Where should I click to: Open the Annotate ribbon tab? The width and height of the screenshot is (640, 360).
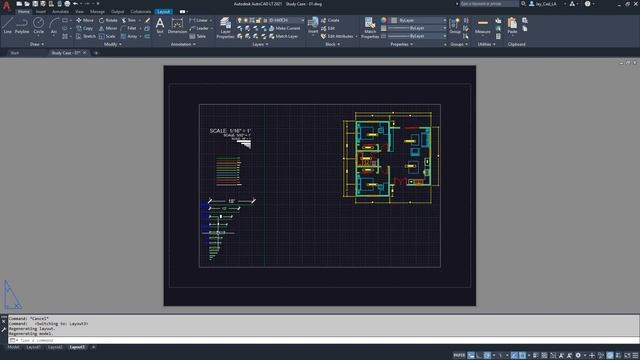[60, 11]
